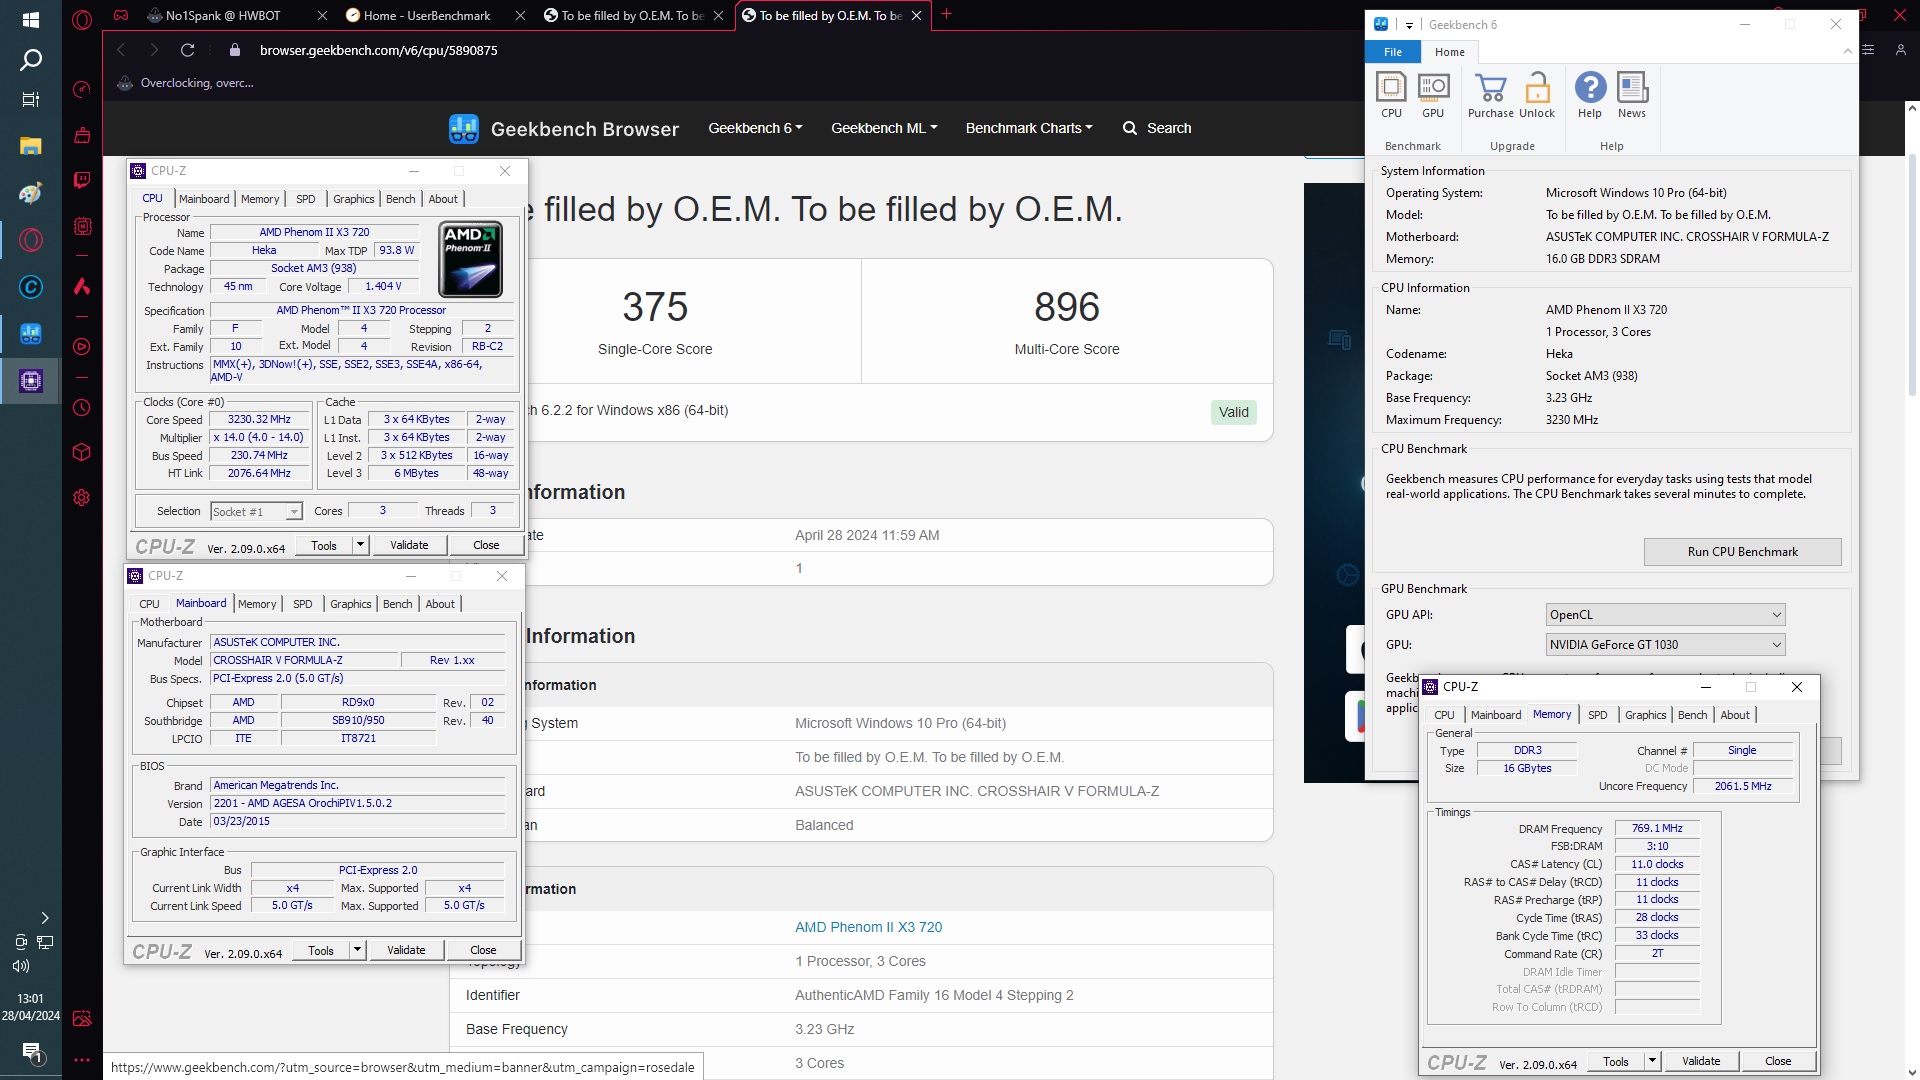This screenshot has width=1920, height=1080.
Task: Switch to Geekbench via taskbar icon
Action: click(30, 334)
